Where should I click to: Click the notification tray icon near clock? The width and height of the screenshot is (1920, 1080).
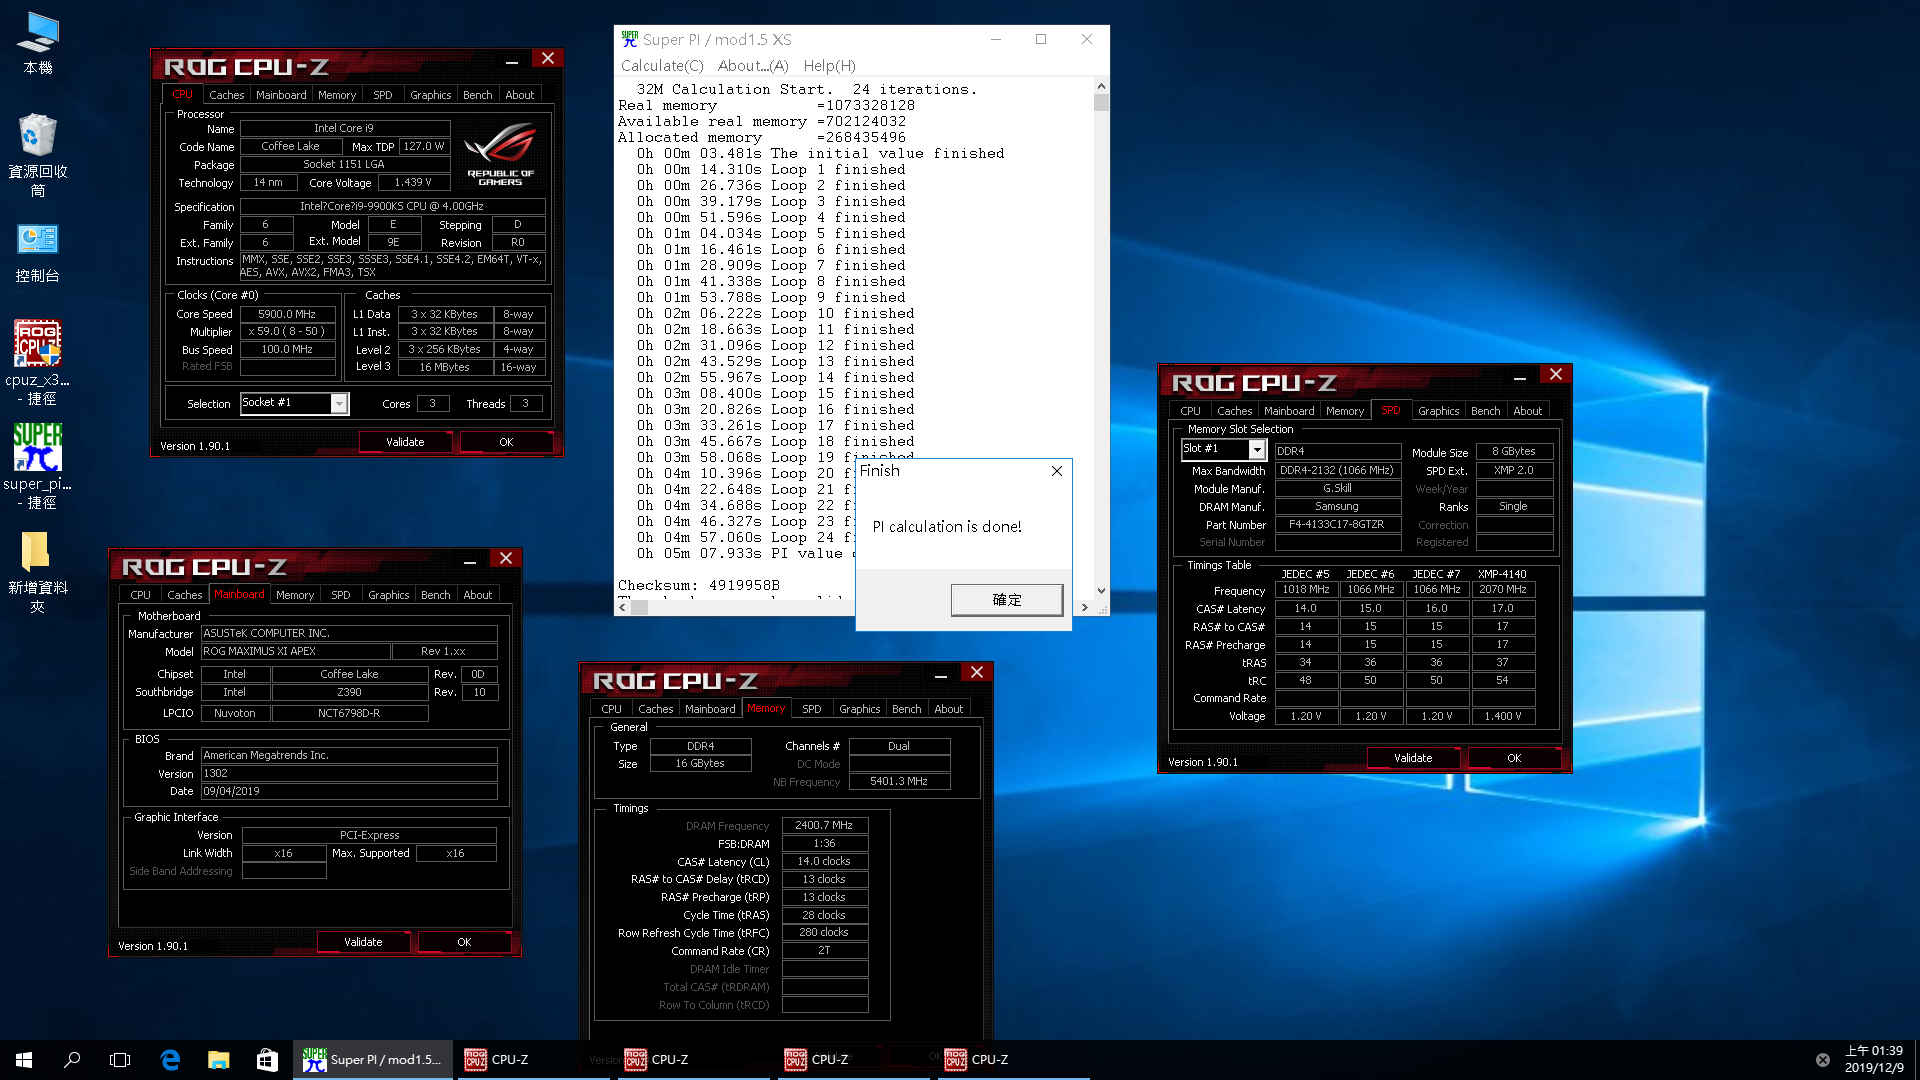click(1822, 1060)
